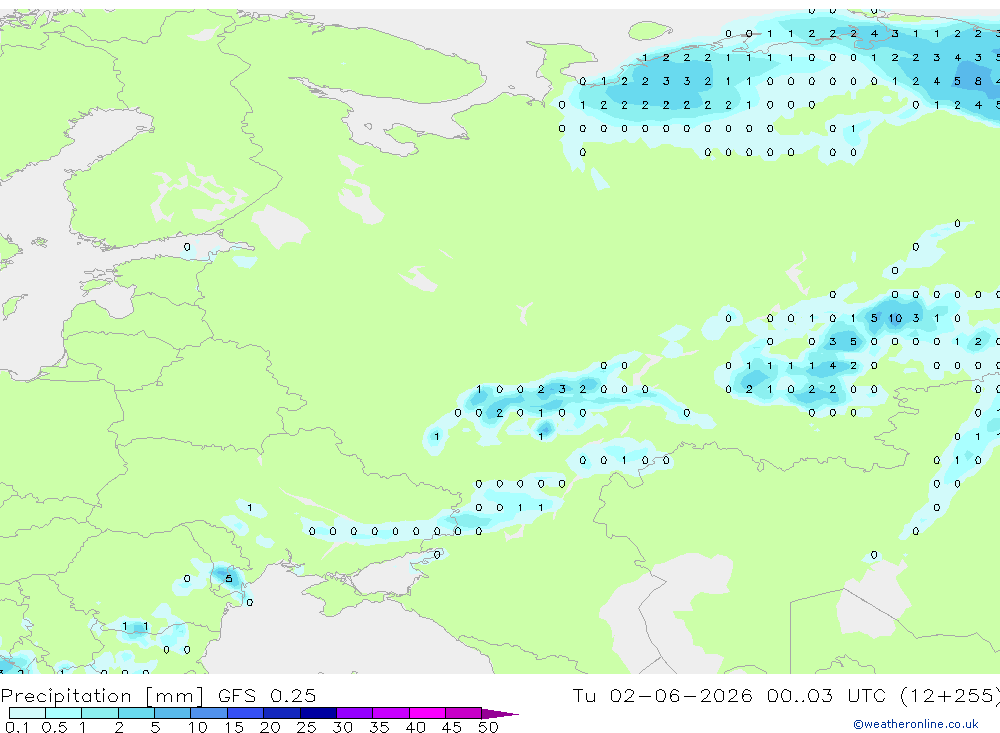
Task: Click the 2–5 mm legend color swatch
Action: [x=136, y=713]
